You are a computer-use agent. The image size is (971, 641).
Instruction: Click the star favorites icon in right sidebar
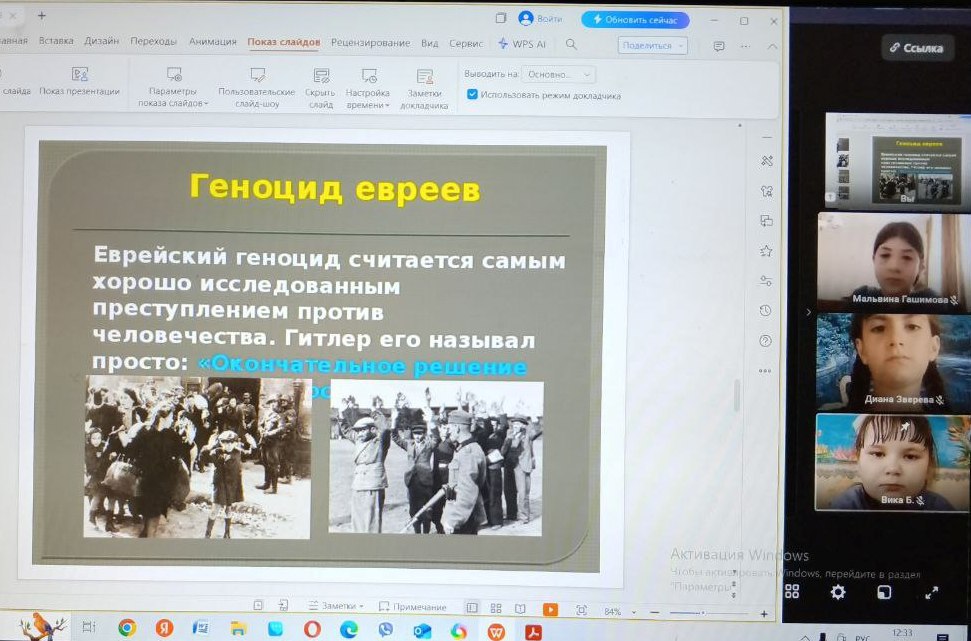(x=766, y=251)
